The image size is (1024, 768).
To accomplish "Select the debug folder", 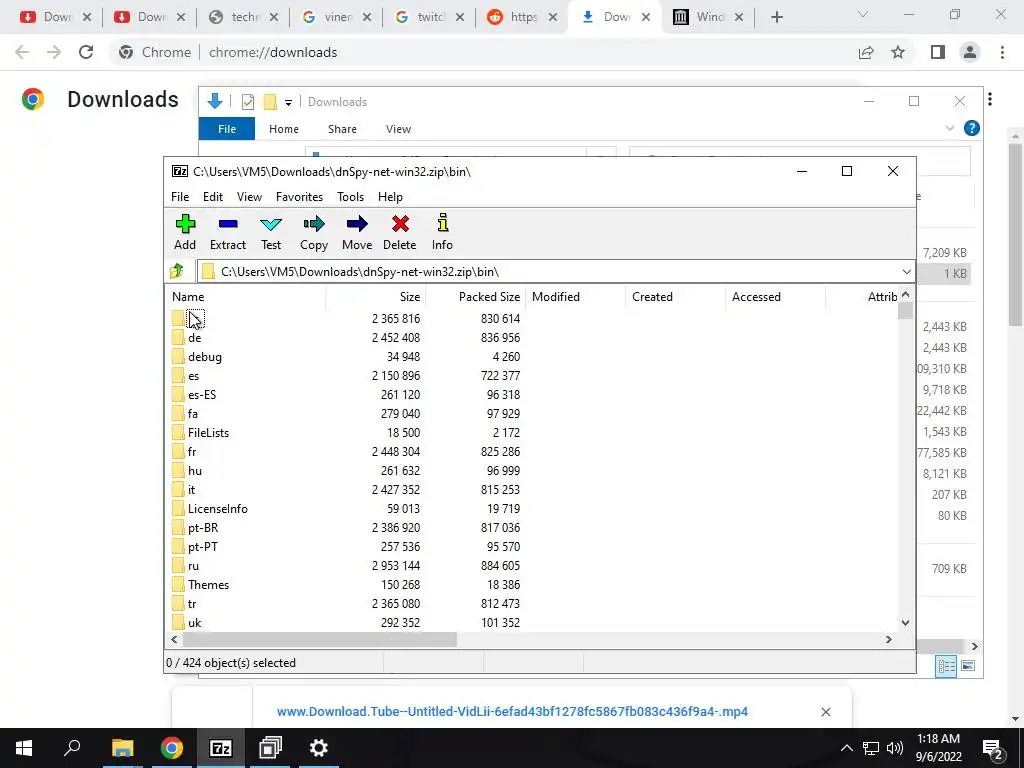I will 204,357.
